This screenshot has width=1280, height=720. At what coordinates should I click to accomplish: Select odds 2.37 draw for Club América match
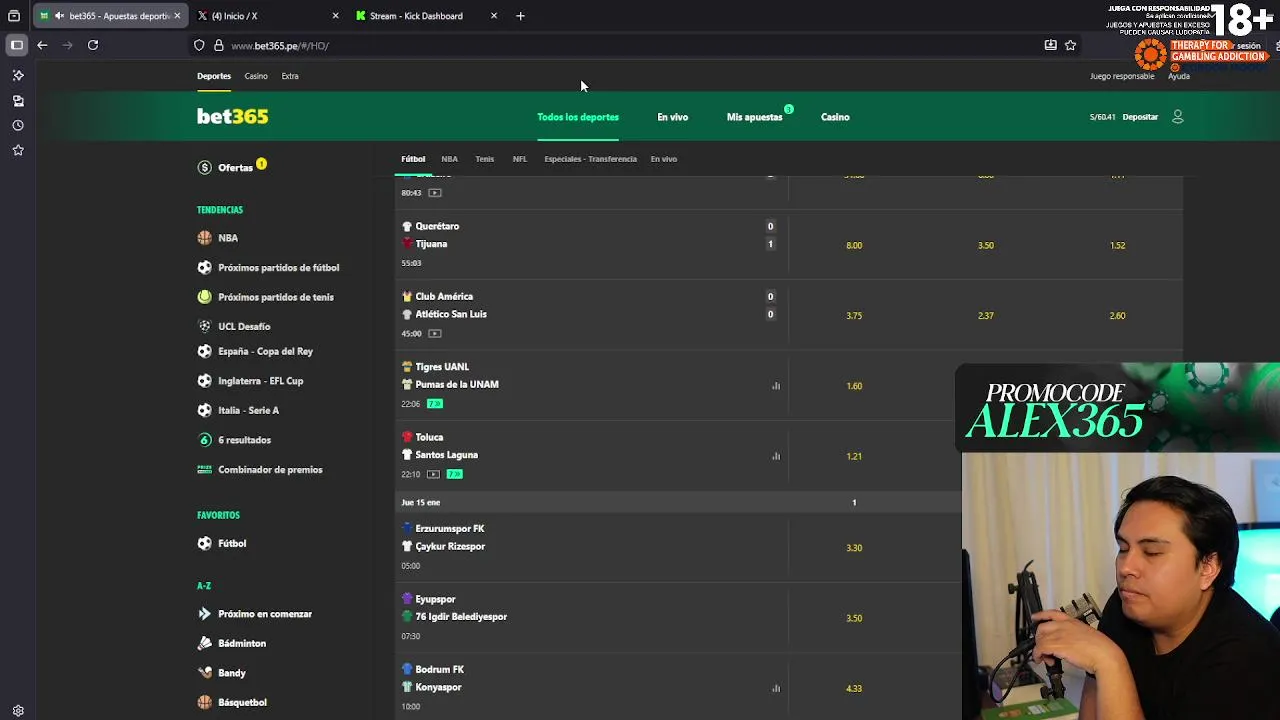(x=986, y=316)
